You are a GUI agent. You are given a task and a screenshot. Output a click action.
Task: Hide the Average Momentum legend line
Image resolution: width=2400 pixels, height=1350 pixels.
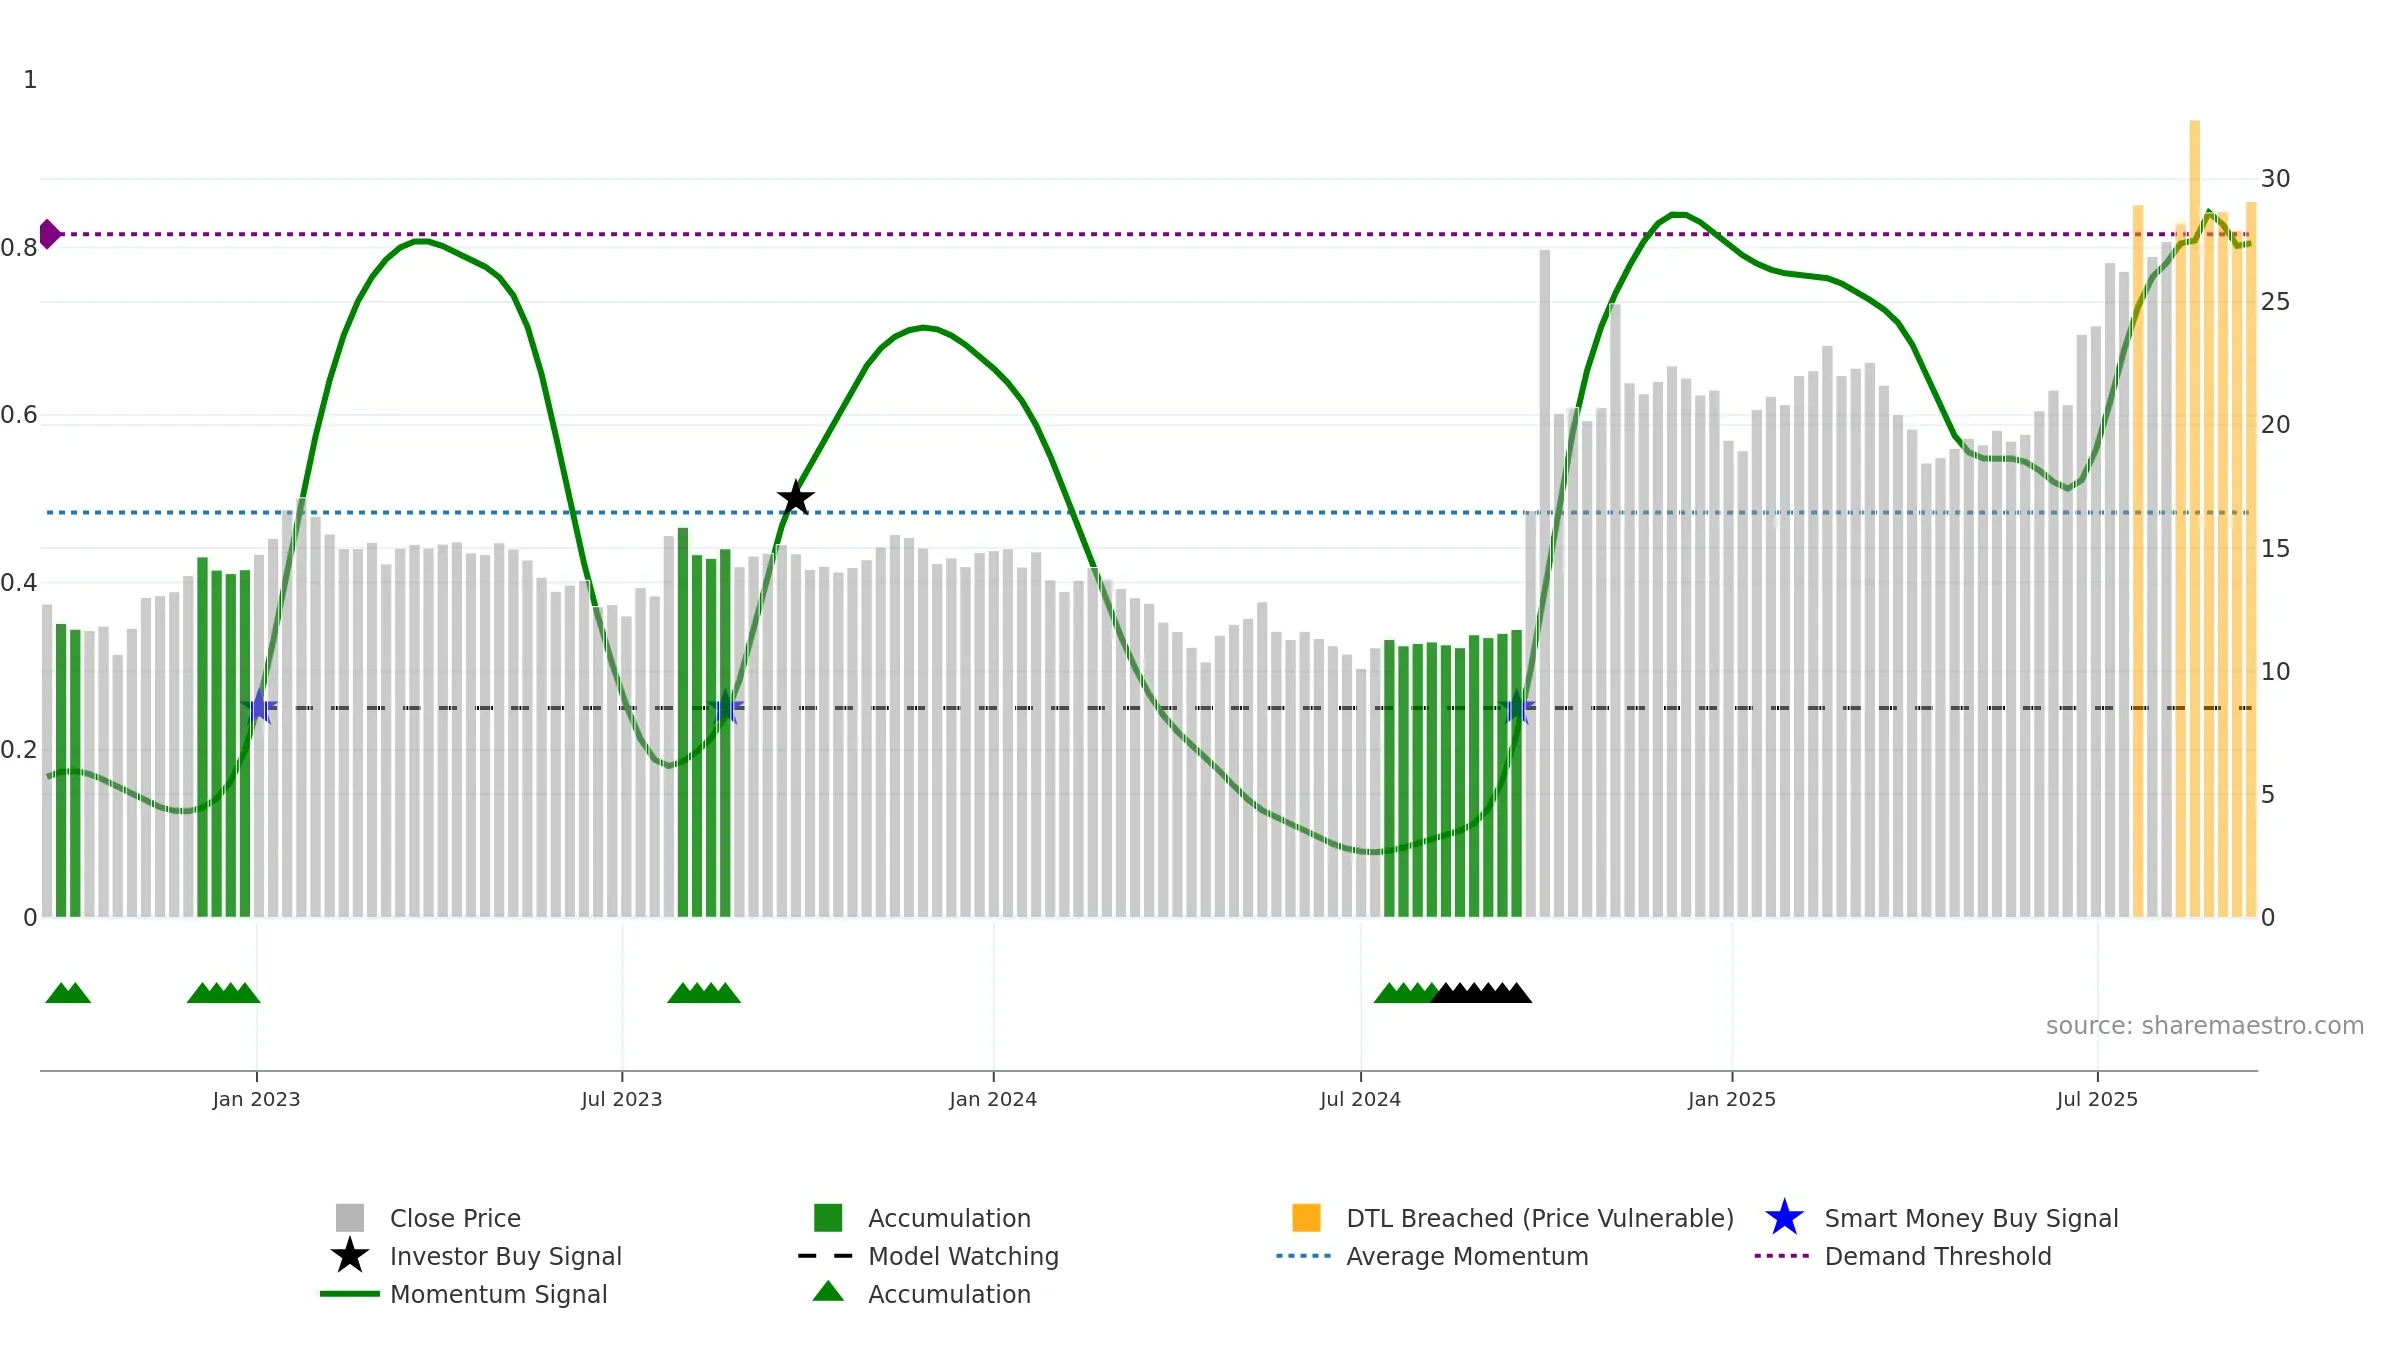click(1466, 1256)
